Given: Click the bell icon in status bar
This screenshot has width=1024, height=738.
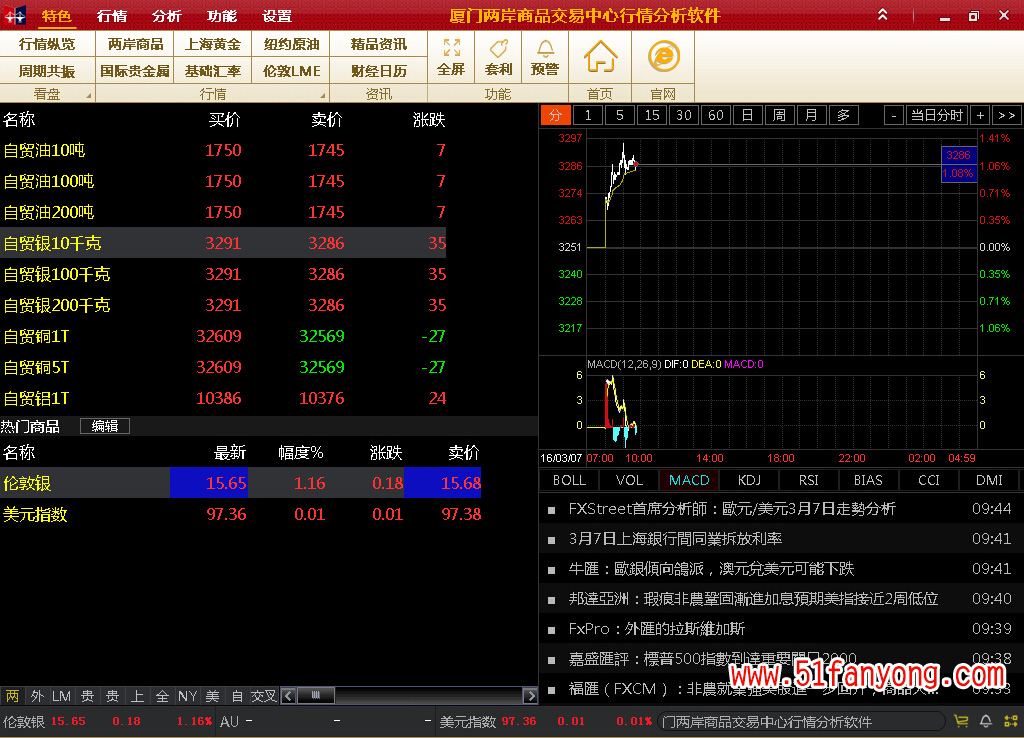Looking at the screenshot, I should point(985,721).
